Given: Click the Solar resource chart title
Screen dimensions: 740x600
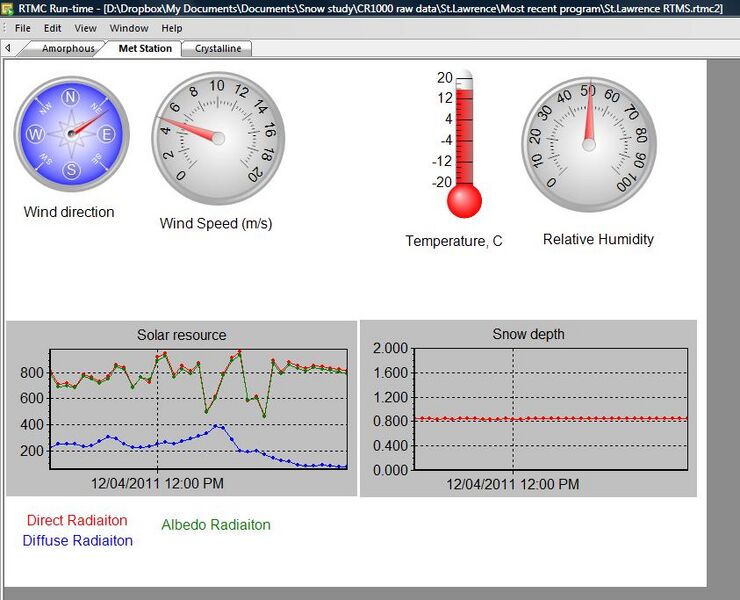Looking at the screenshot, I should coord(182,335).
